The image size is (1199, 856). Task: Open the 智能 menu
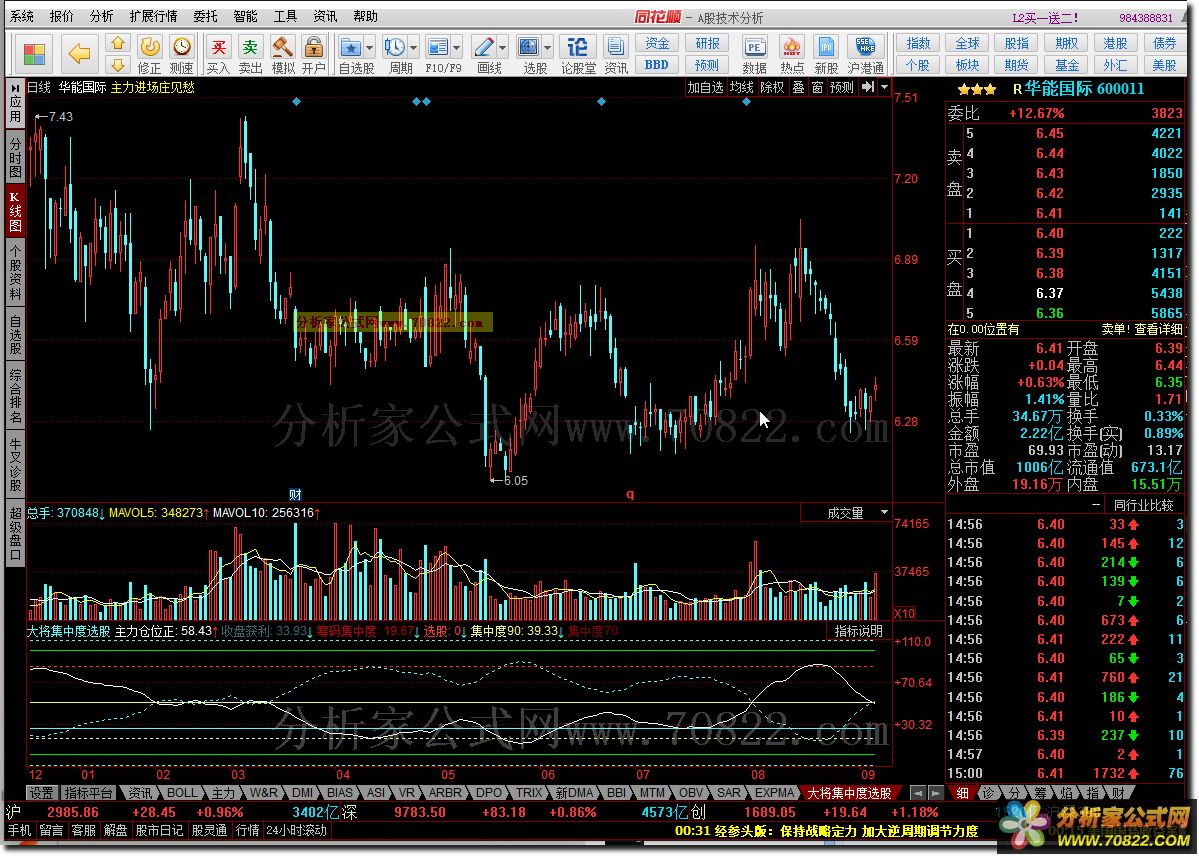[245, 15]
